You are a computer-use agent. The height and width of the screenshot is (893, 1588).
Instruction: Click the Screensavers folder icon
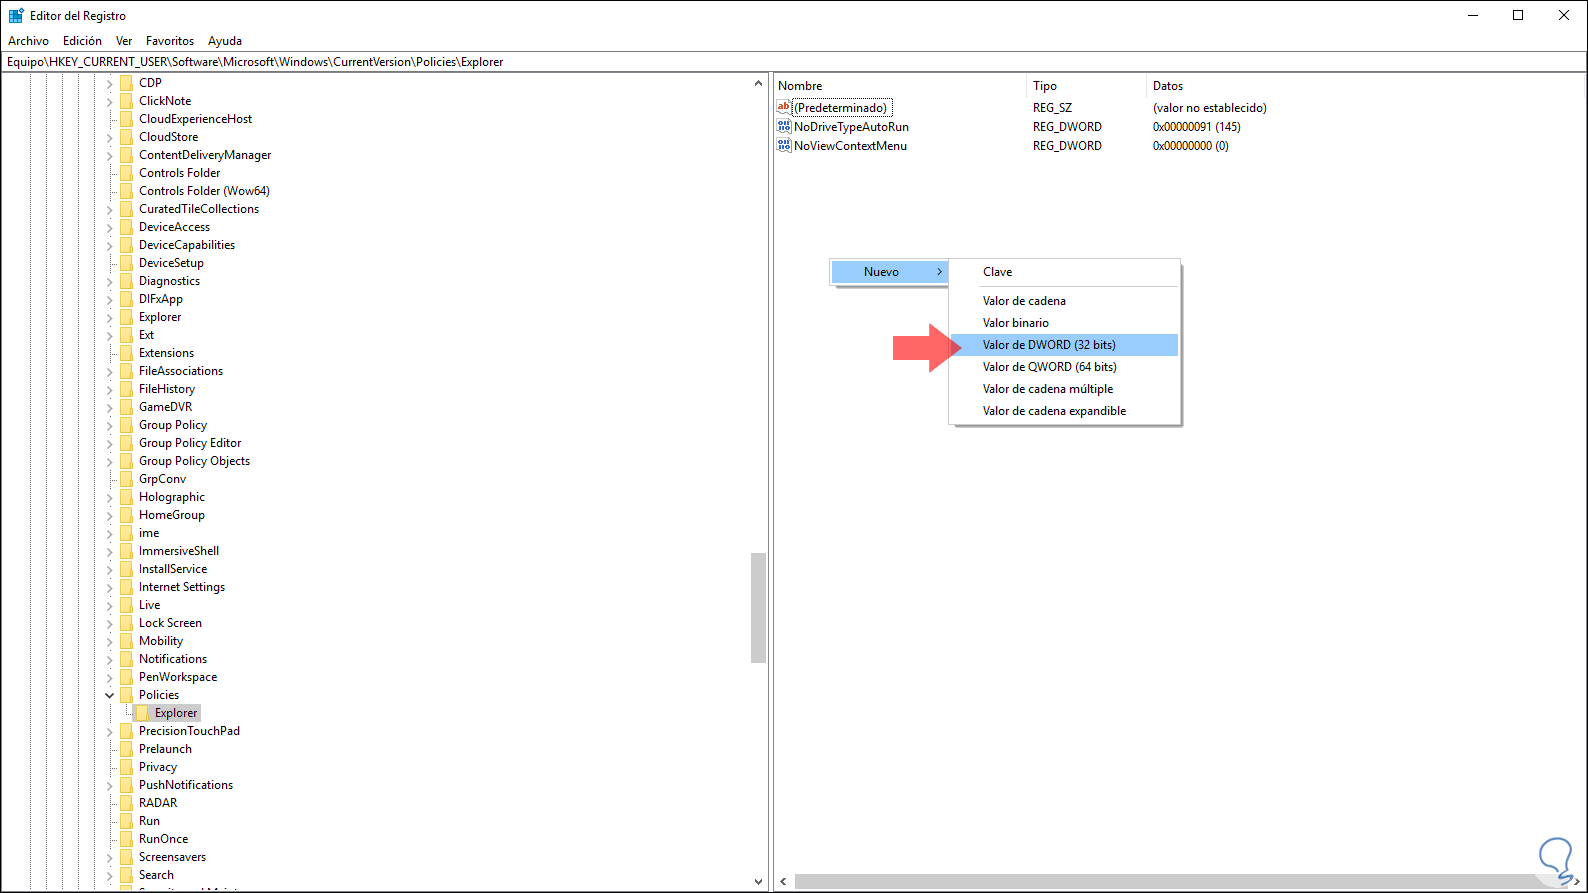click(126, 857)
